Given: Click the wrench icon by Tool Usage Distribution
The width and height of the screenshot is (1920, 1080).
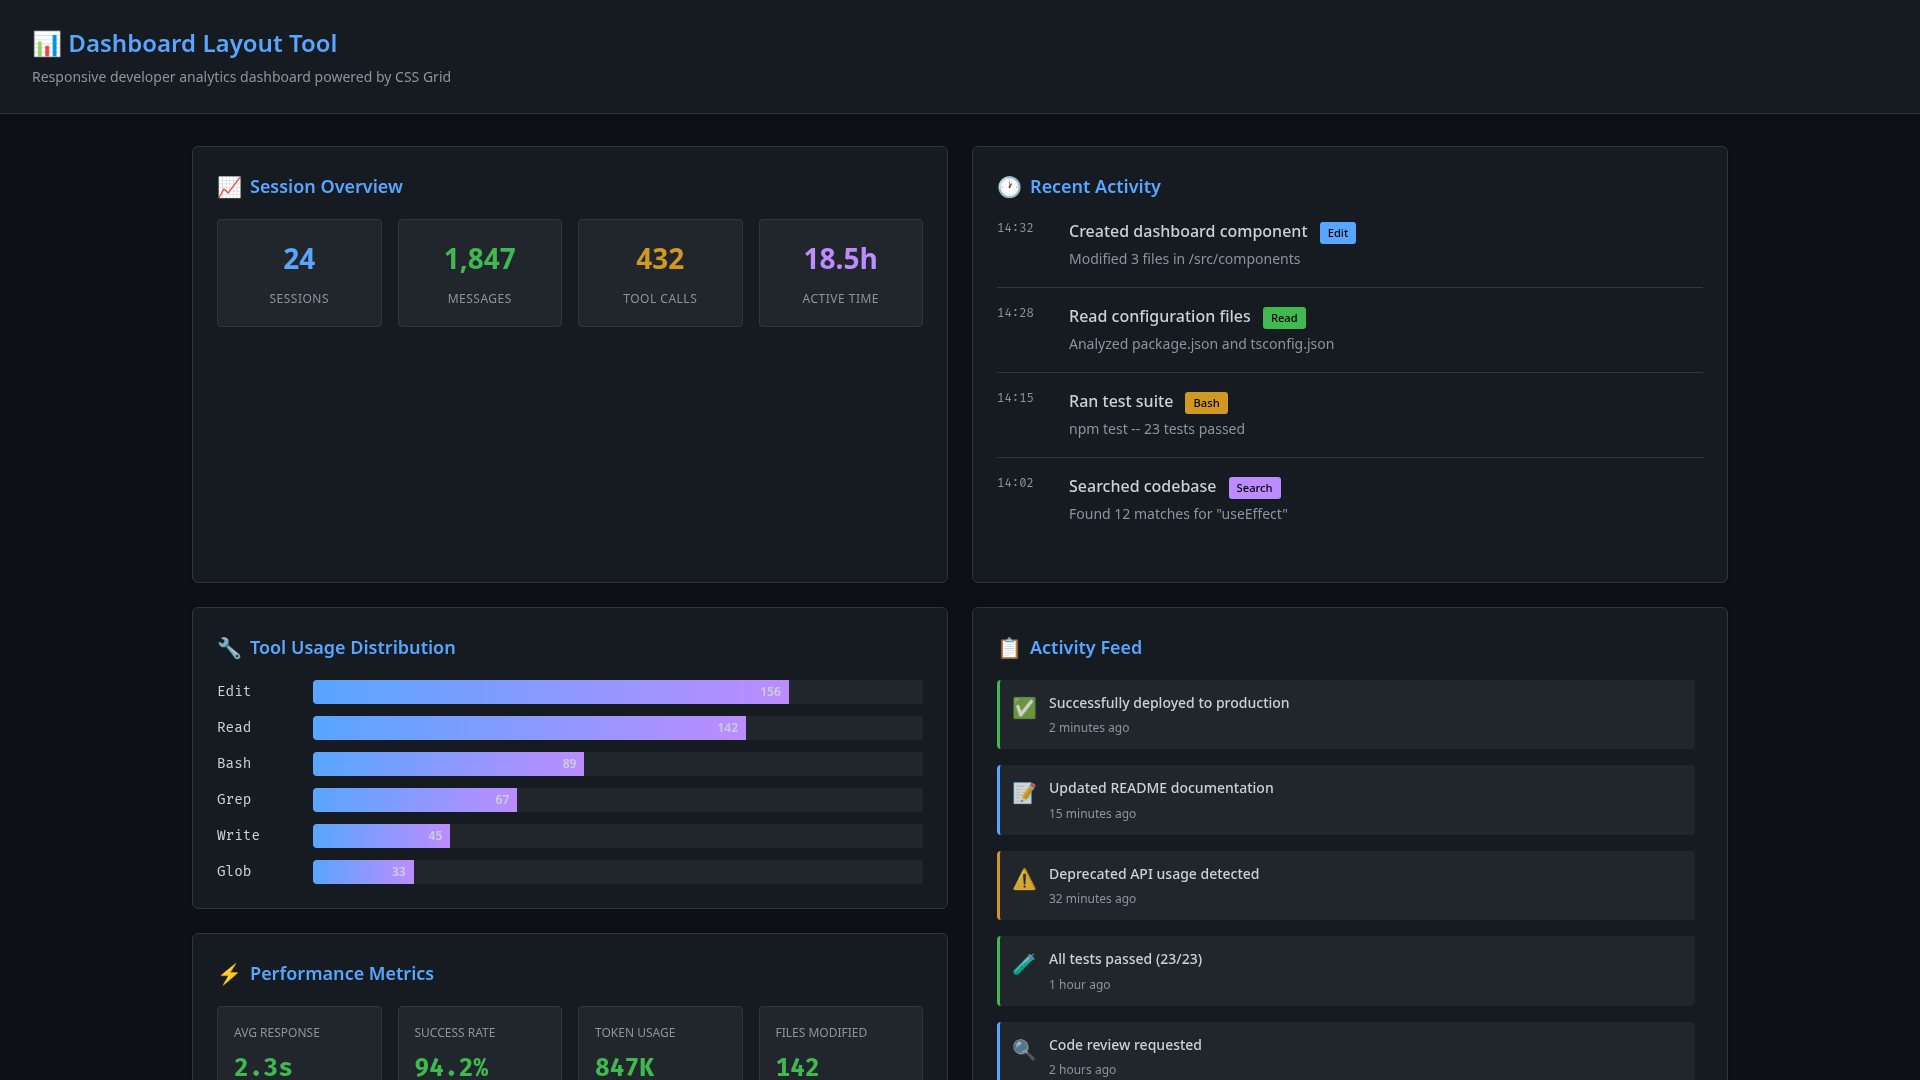Looking at the screenshot, I should 229,648.
